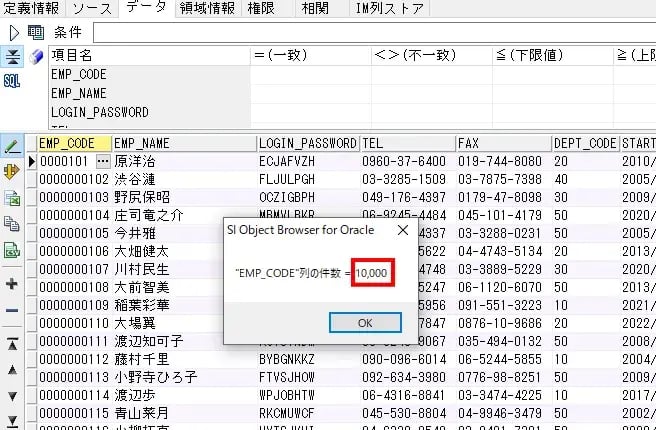The image size is (656, 430).
Task: Toggle the collapse condition panel button
Action: [13, 56]
